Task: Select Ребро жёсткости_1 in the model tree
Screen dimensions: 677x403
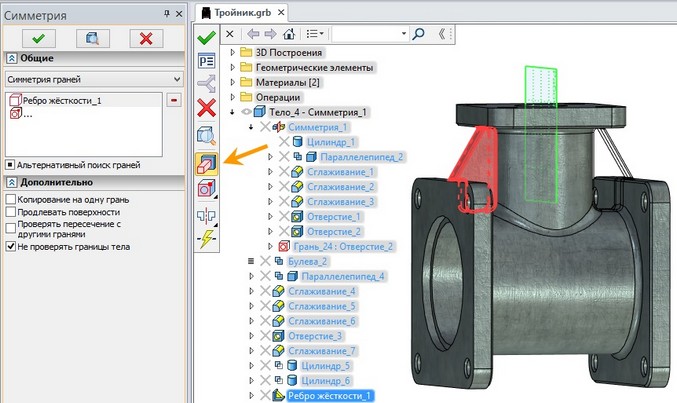Action: [330, 396]
